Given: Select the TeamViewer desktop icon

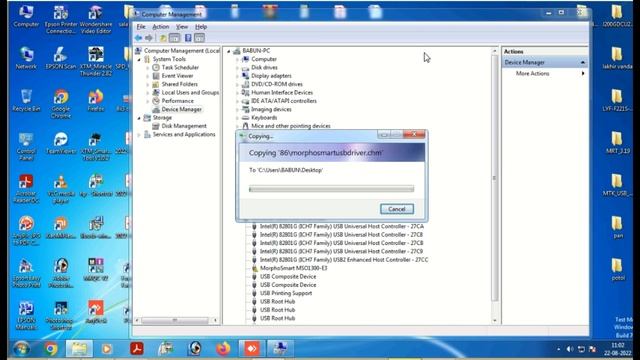Looking at the screenshot, I should tap(60, 143).
